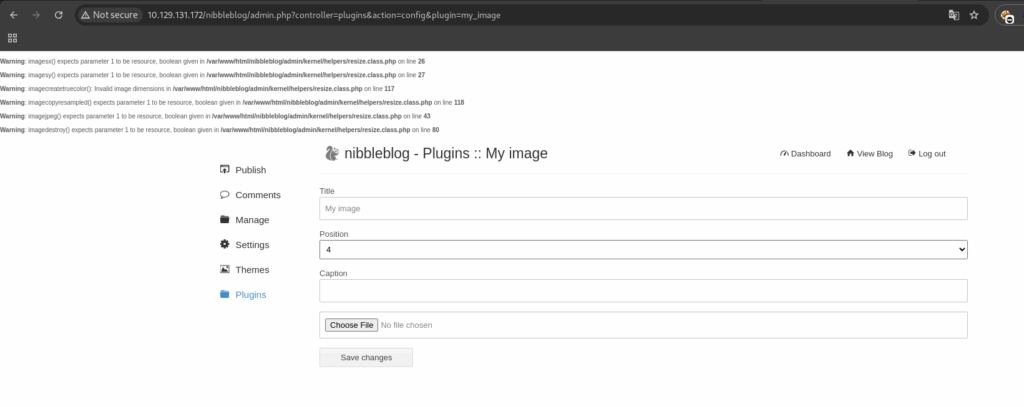Screen dimensions: 1024x407
Task: Focus the Title input field
Action: pyautogui.click(x=643, y=208)
